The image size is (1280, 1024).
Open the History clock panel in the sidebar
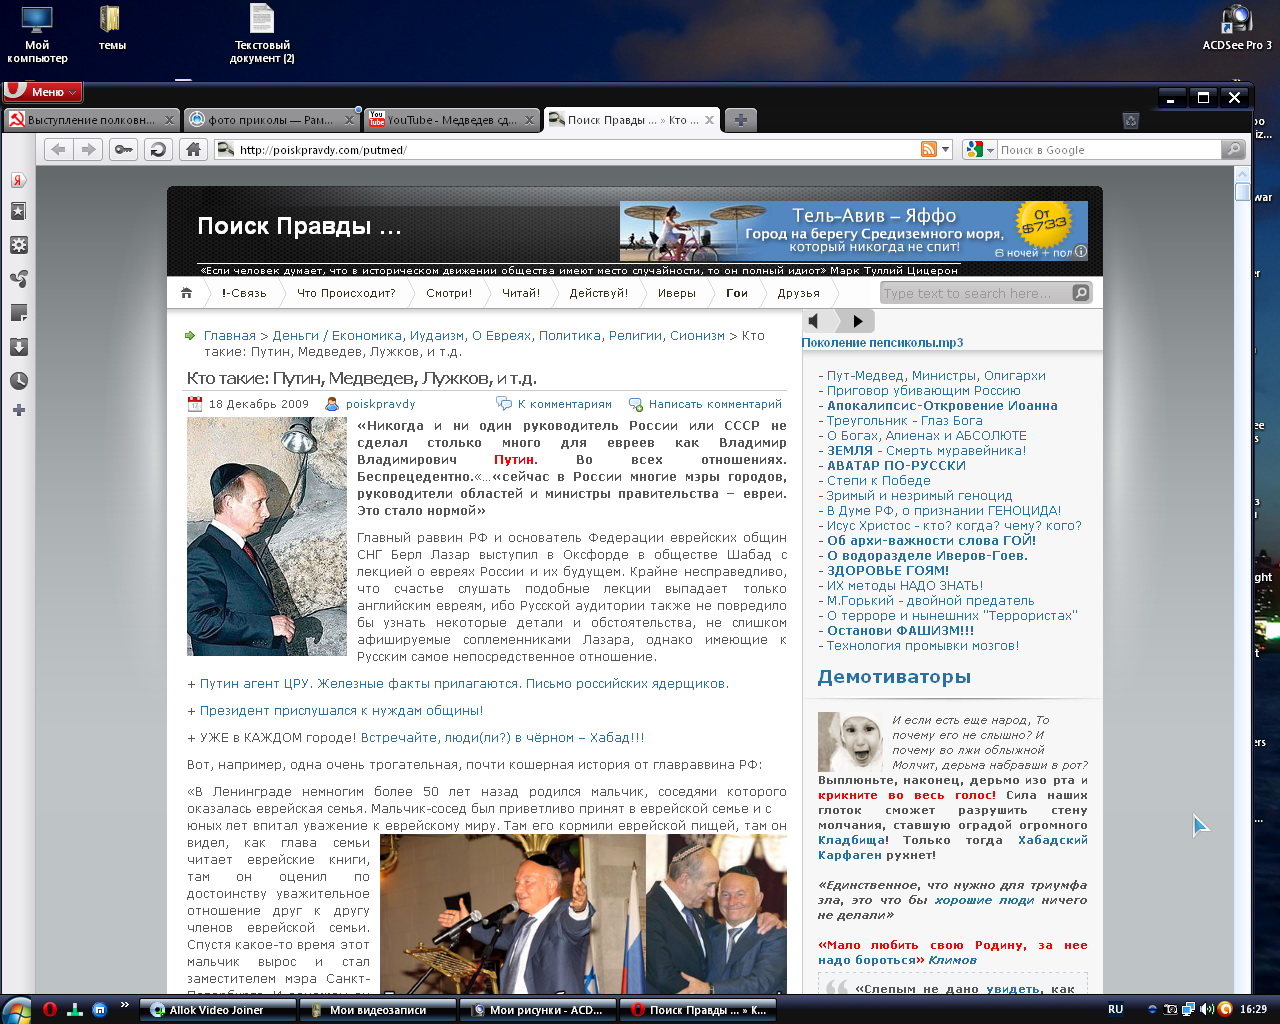pyautogui.click(x=18, y=381)
